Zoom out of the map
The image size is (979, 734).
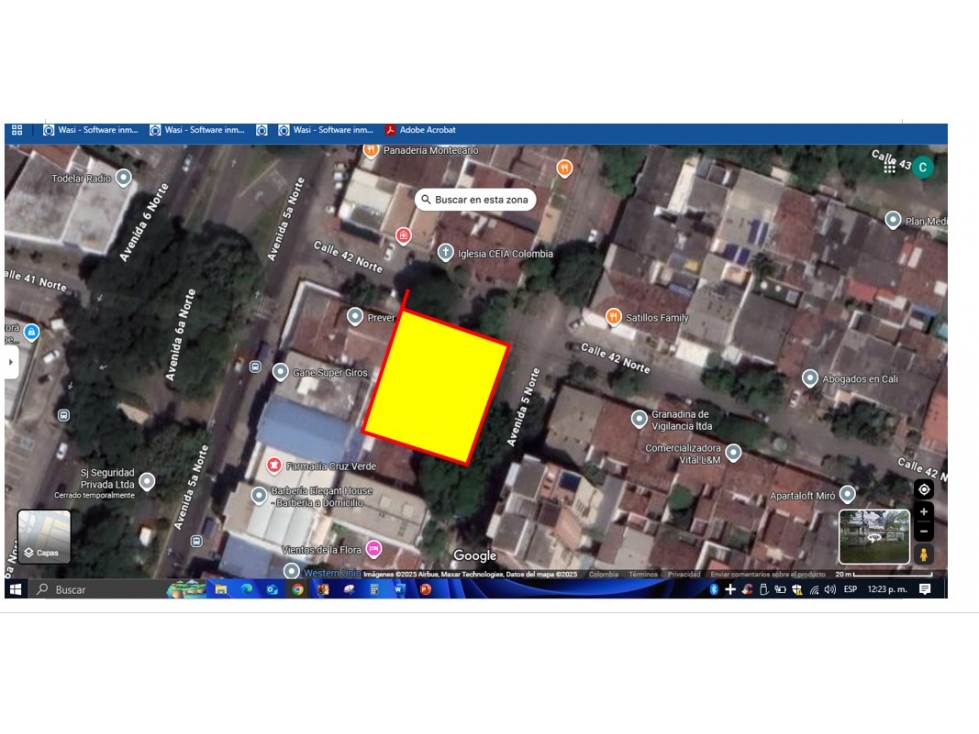tap(923, 532)
